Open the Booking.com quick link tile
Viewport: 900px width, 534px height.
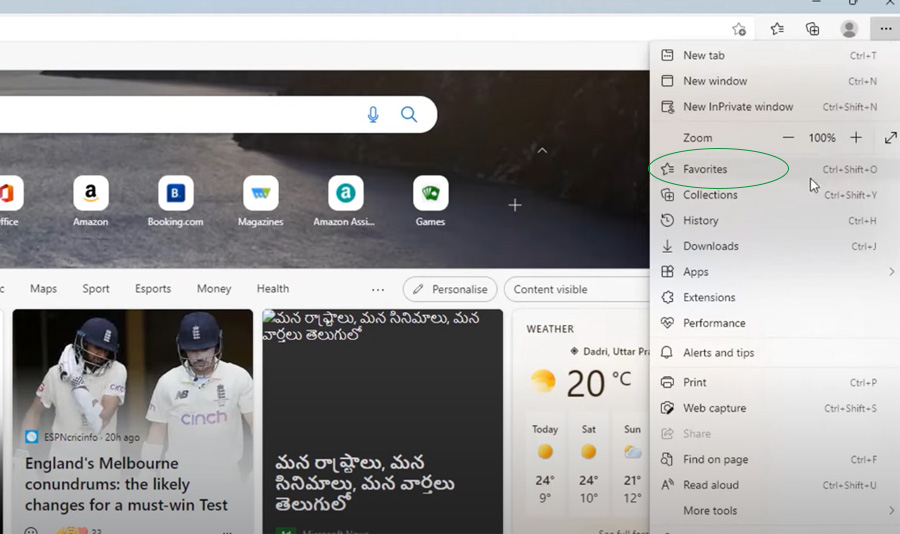pyautogui.click(x=176, y=194)
